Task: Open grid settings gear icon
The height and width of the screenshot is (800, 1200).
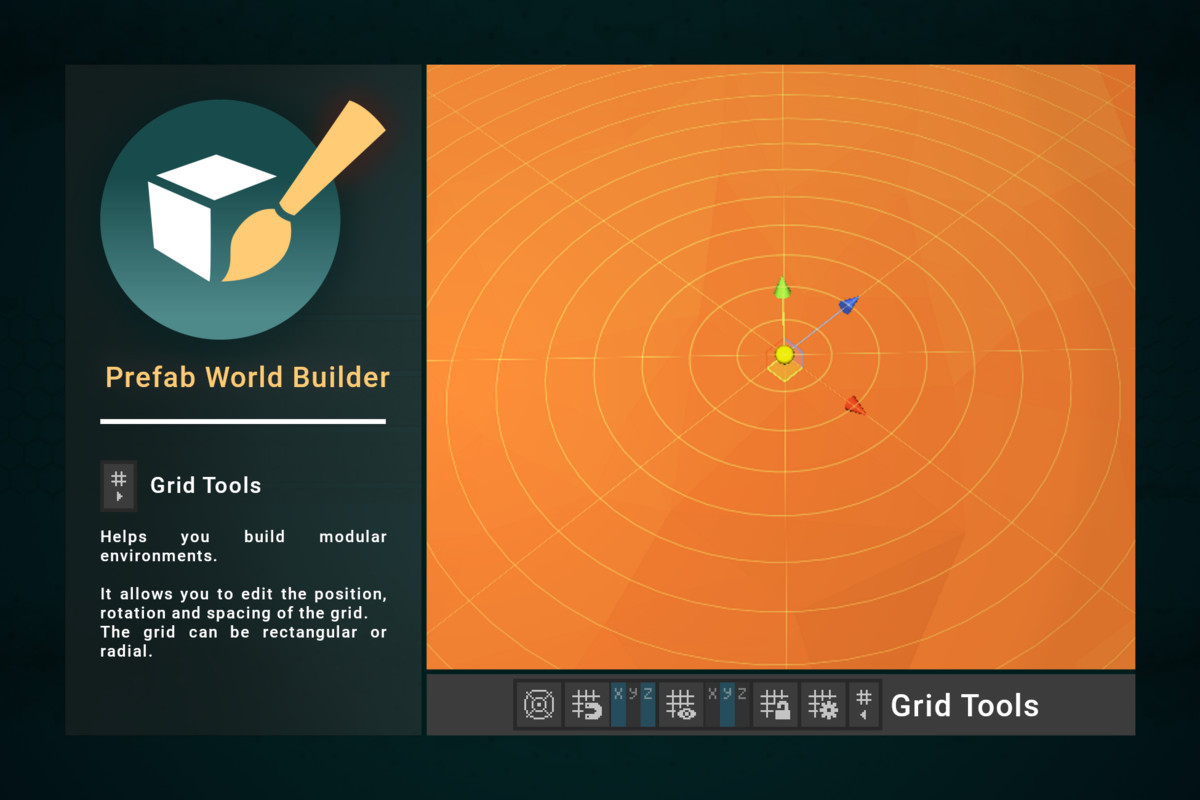Action: [x=823, y=705]
